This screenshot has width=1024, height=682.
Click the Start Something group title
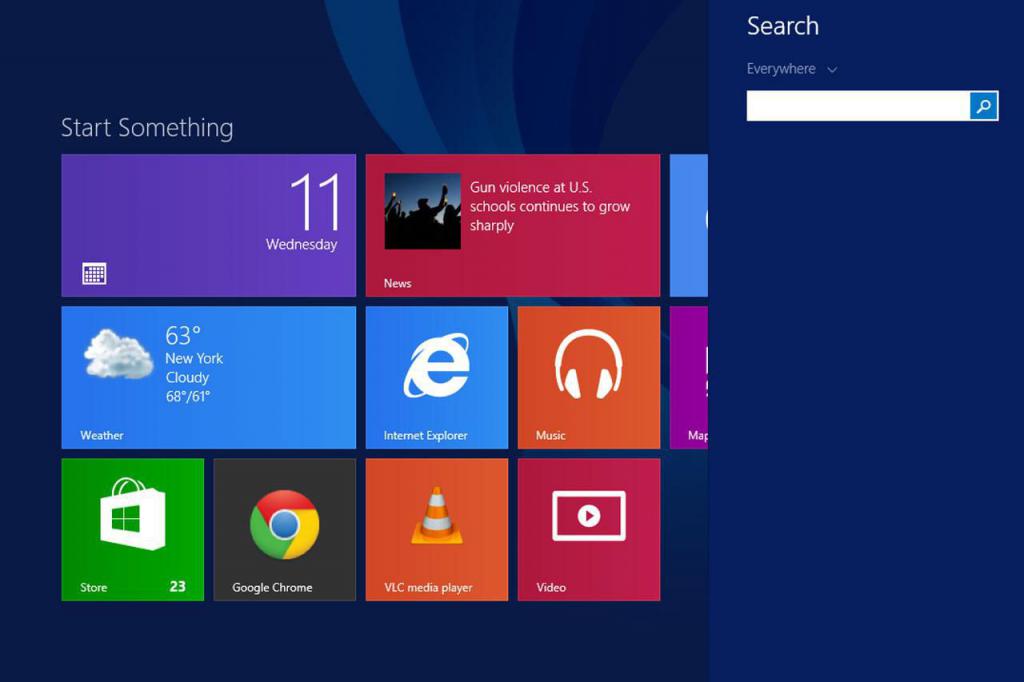point(147,128)
